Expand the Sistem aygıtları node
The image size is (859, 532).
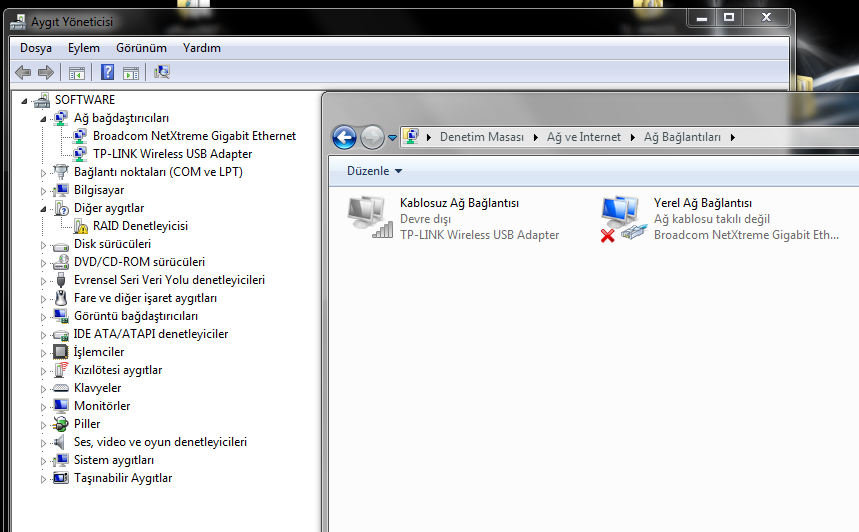pos(43,461)
